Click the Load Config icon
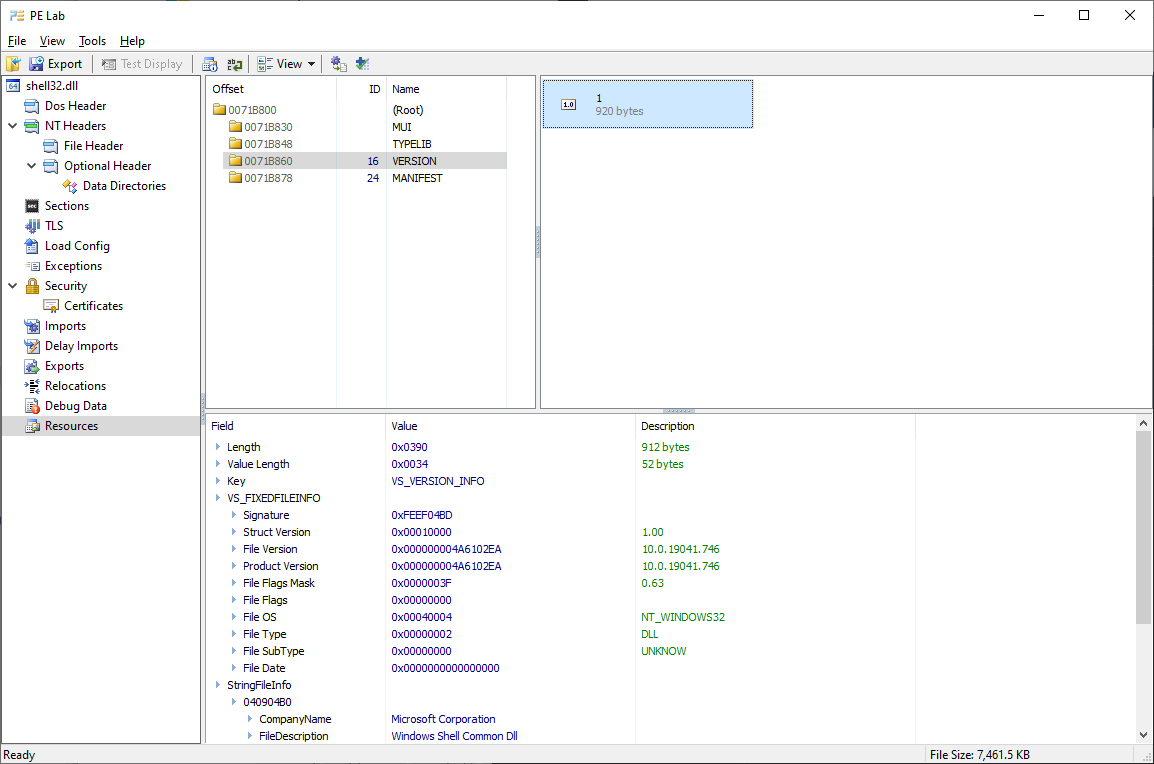This screenshot has height=764, width=1154. (32, 246)
